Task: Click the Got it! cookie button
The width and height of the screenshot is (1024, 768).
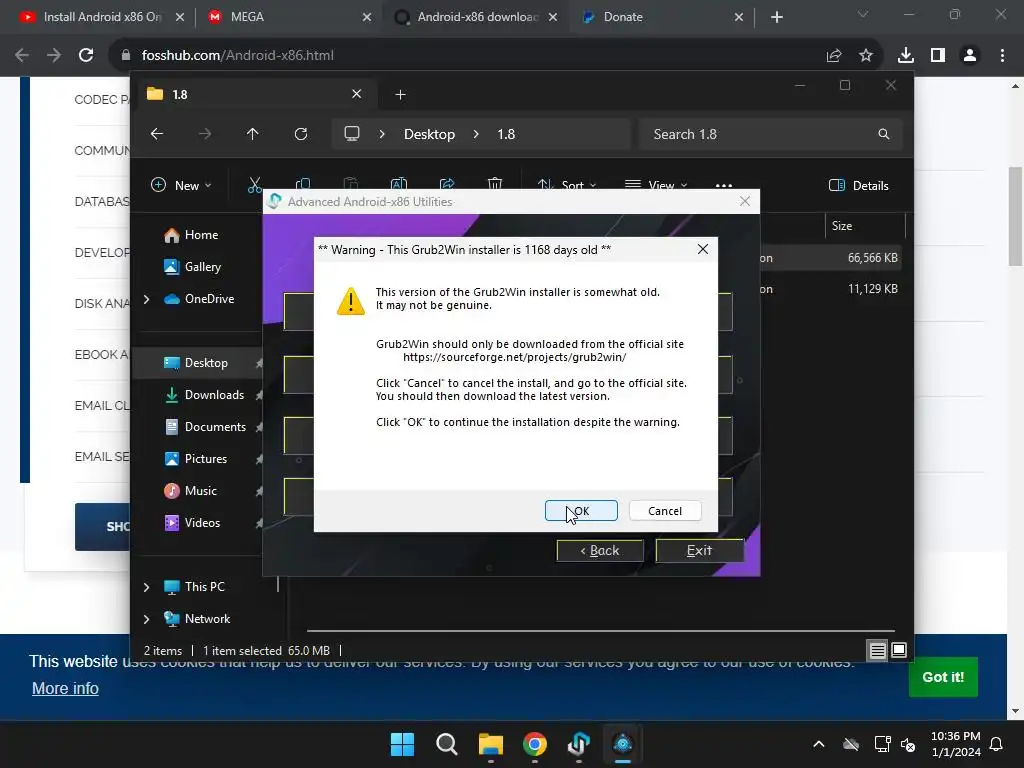Action: (943, 677)
